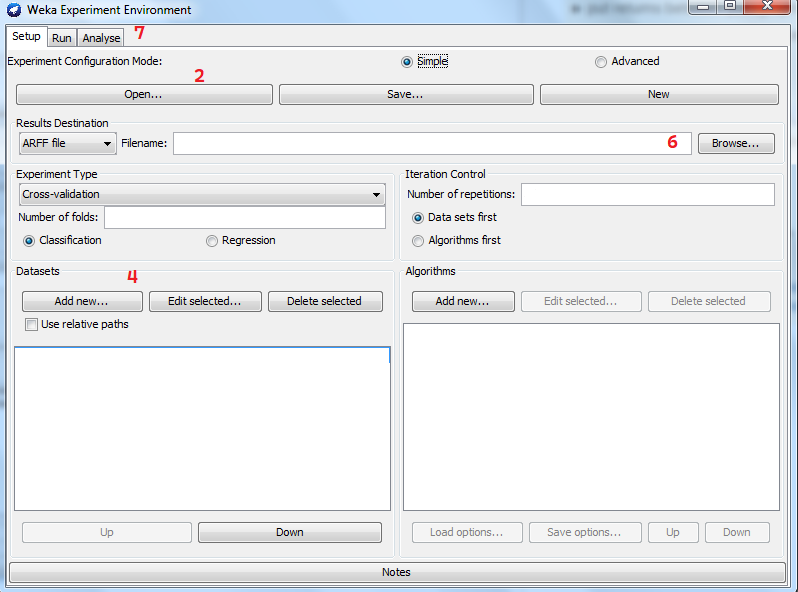The height and width of the screenshot is (592, 798).
Task: Minimize the Weka Experiment Environment window
Action: coord(703,7)
